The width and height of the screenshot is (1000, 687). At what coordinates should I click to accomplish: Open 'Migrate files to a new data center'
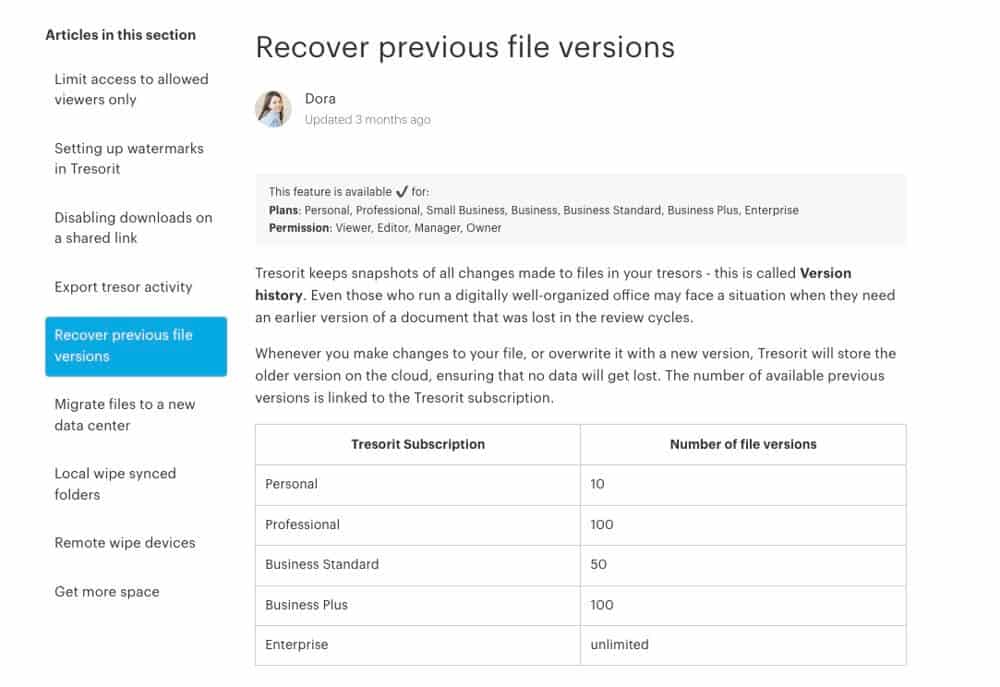(124, 415)
